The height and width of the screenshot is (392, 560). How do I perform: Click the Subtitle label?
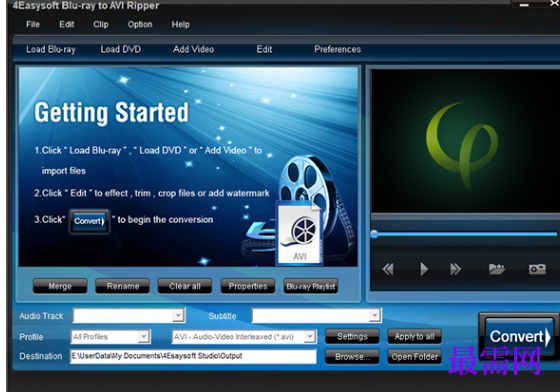(222, 316)
